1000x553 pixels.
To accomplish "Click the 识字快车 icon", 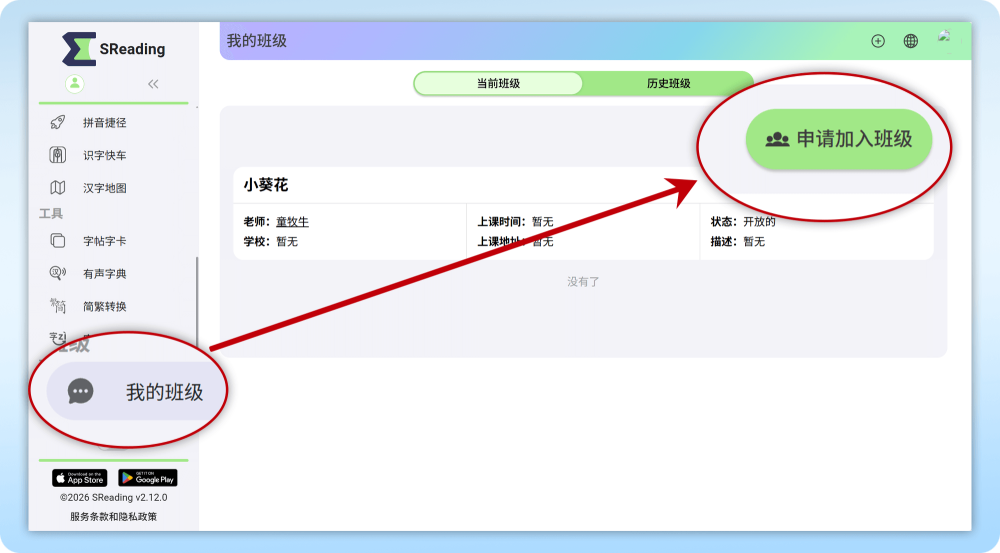I will pyautogui.click(x=57, y=155).
